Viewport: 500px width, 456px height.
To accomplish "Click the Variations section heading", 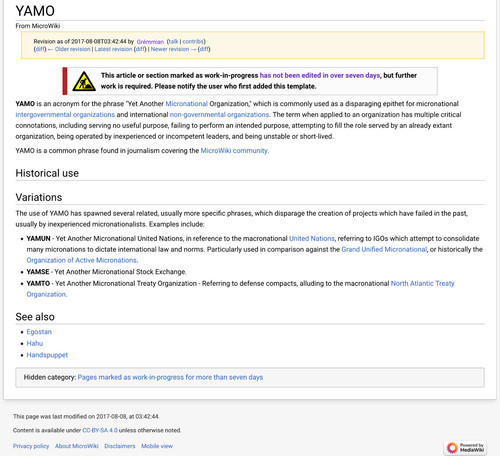I will coord(39,197).
